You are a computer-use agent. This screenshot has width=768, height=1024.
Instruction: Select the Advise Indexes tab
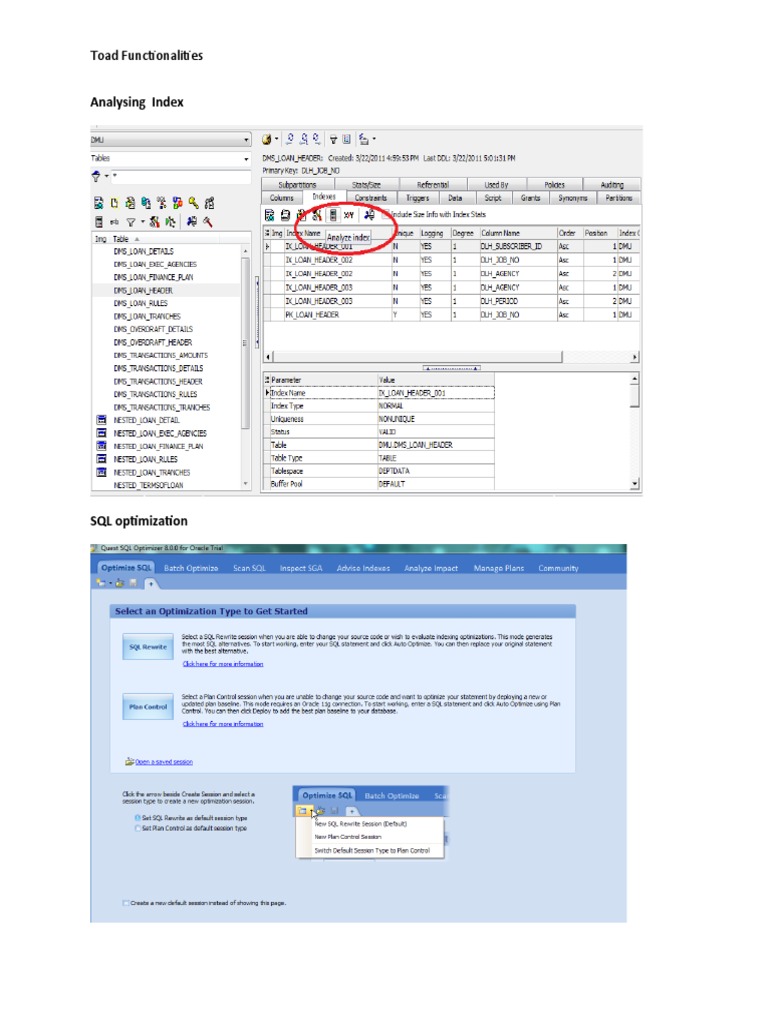363,568
